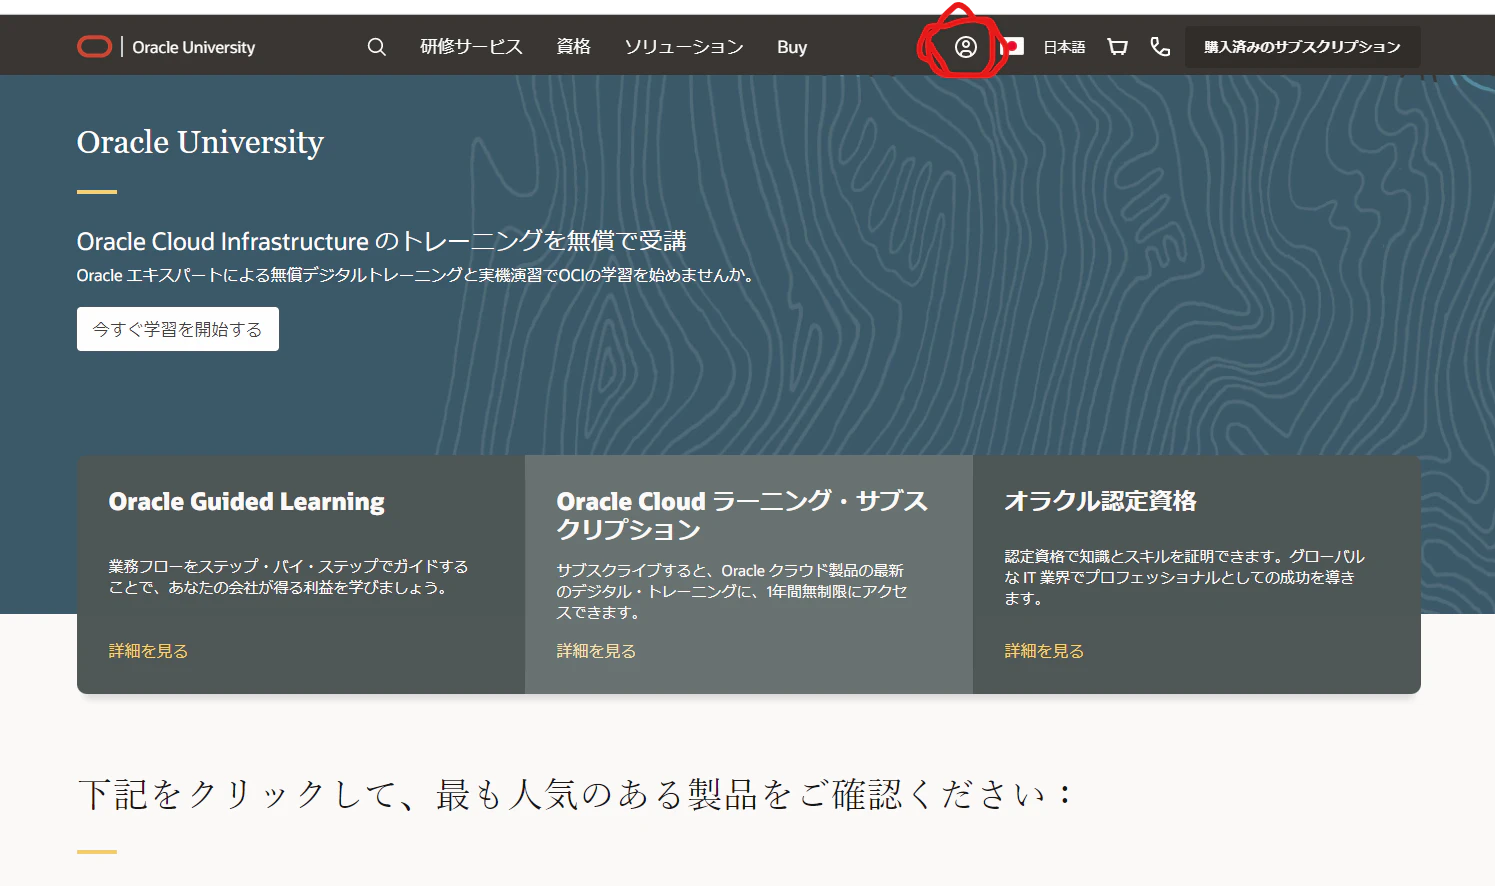The height and width of the screenshot is (886, 1495).
Task: Click the '業務フローをステップ・バイ・ステップでガイドする' description
Action: 289,577
